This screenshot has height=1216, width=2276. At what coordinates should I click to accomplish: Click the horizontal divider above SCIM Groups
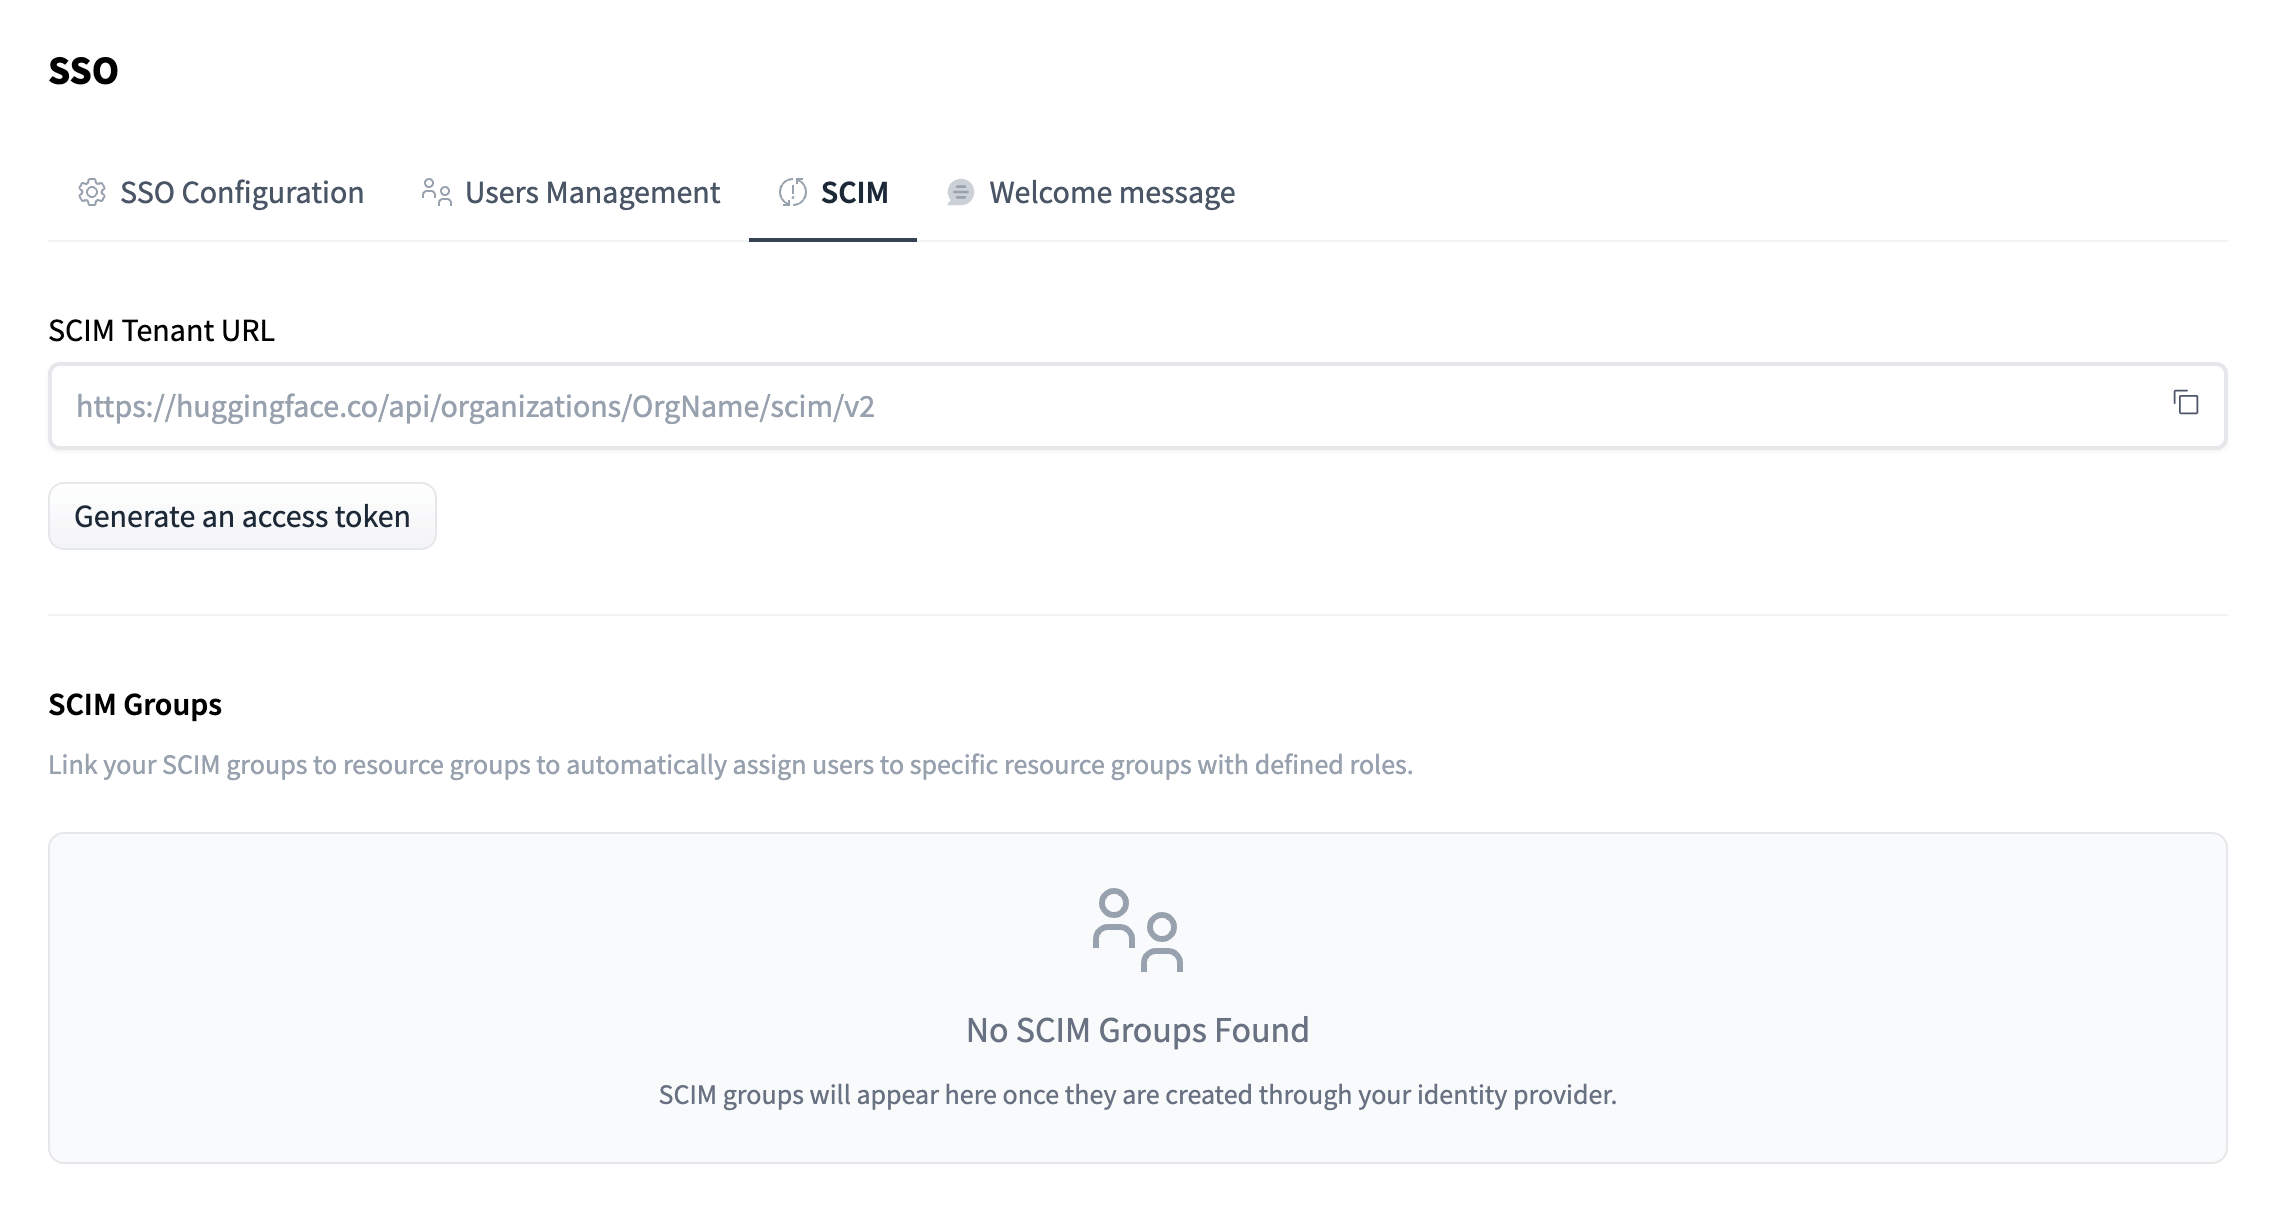tap(1137, 614)
